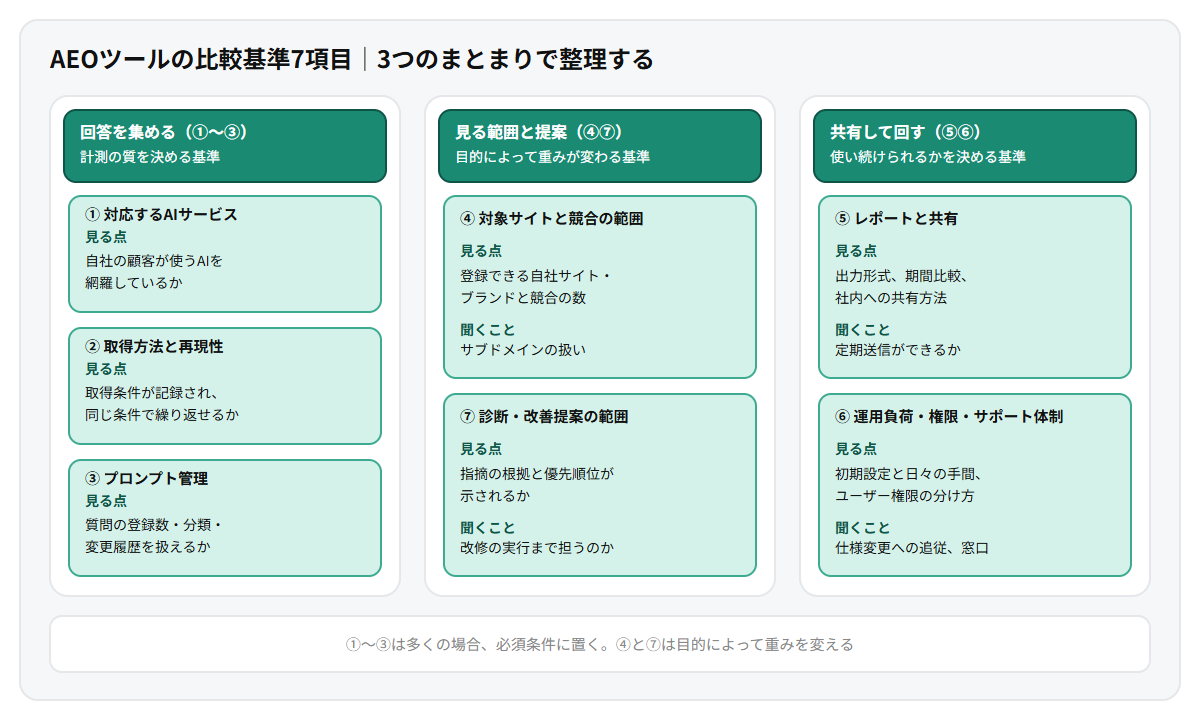Click the footer note starting '①〜③は多くの場合'
This screenshot has height=720, width=1200.
[x=600, y=644]
